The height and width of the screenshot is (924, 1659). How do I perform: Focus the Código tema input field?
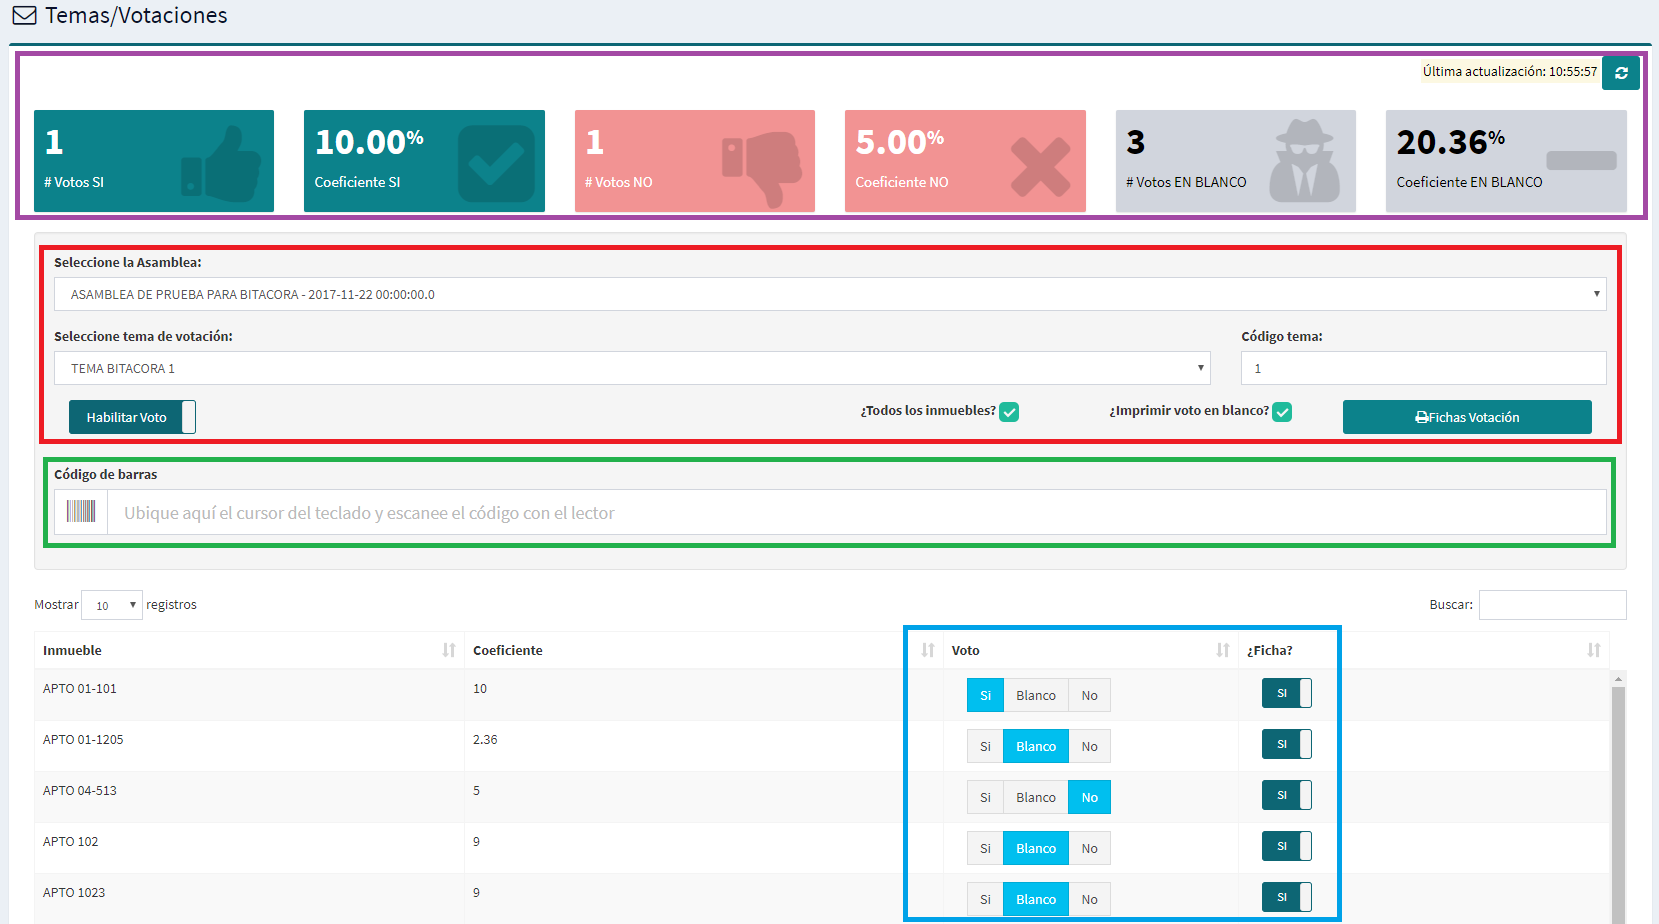click(1423, 368)
